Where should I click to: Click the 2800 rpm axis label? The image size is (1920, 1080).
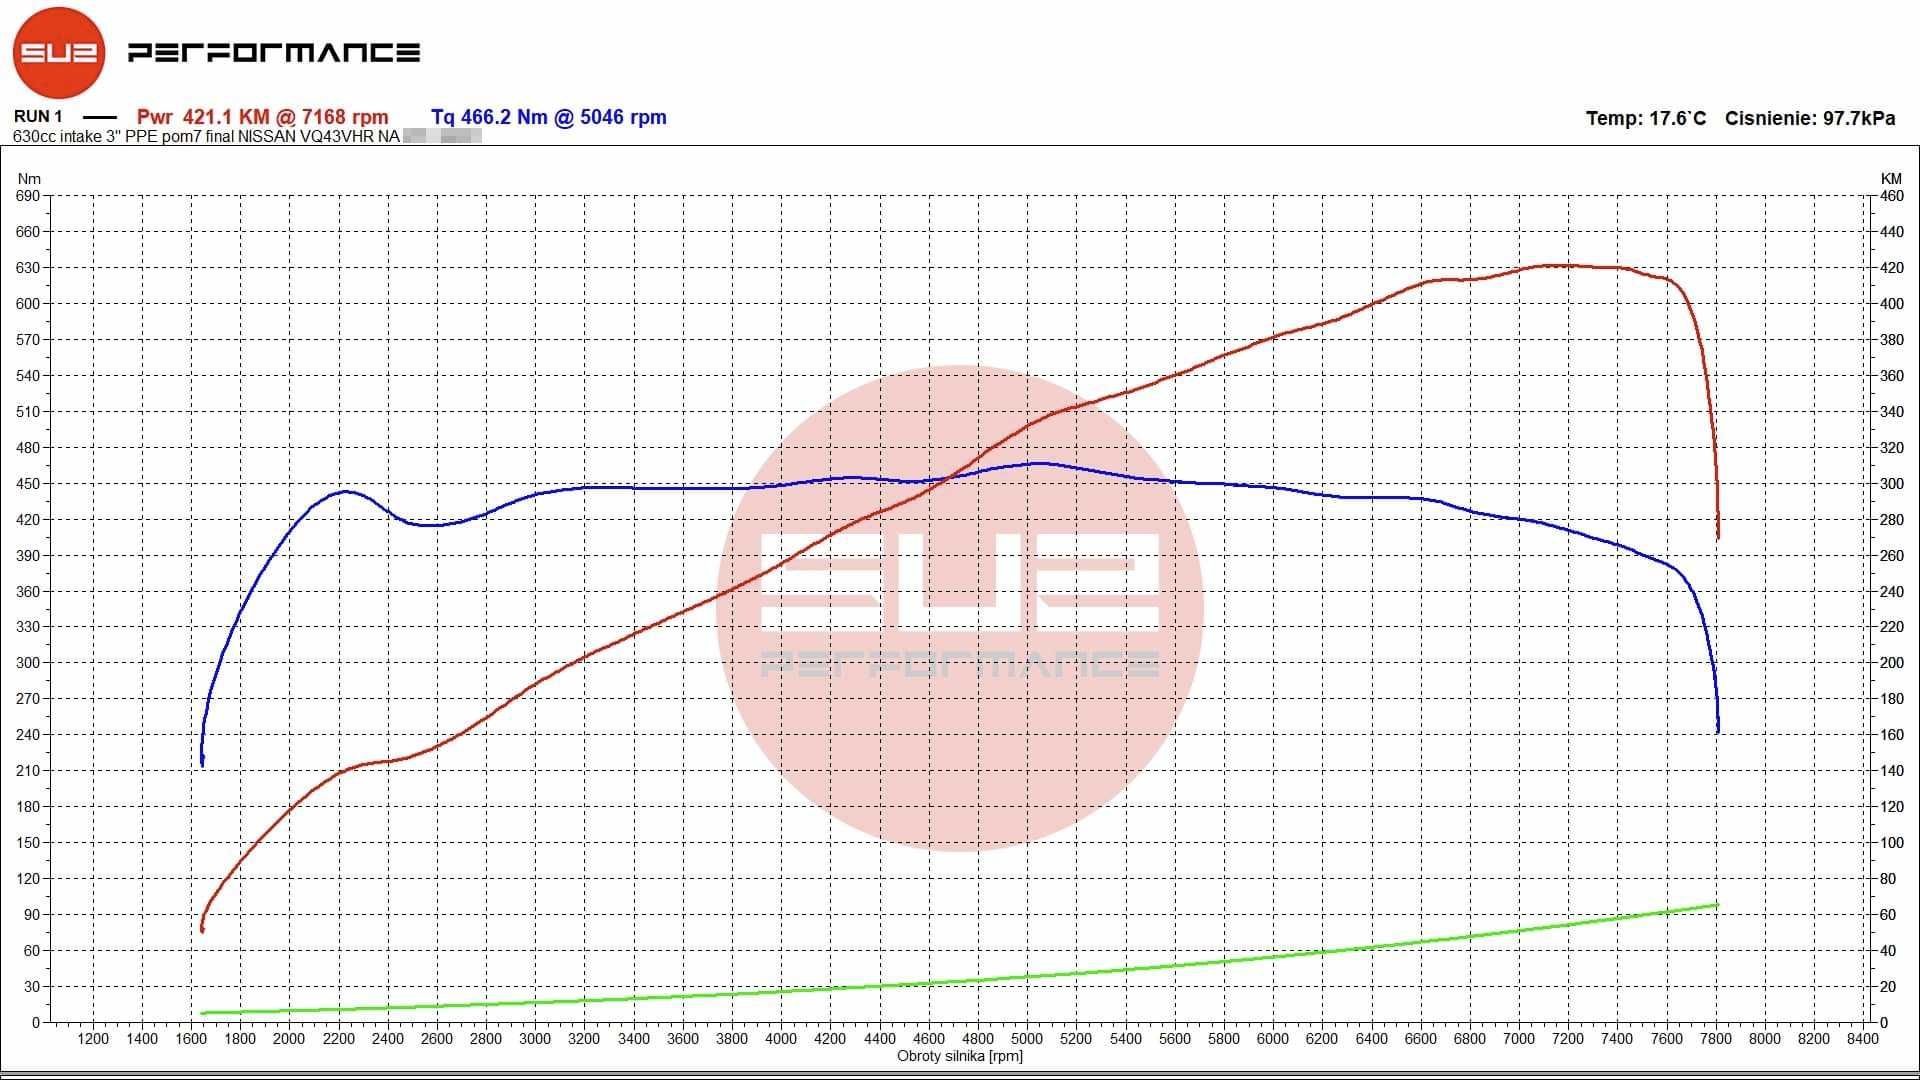pos(486,1039)
